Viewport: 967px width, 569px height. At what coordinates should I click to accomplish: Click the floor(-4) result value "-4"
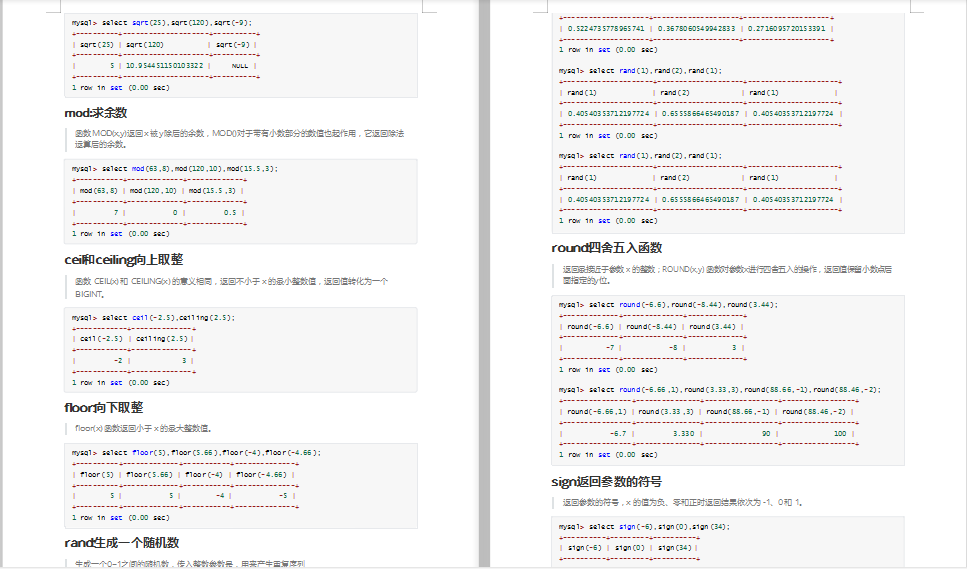tap(220, 496)
